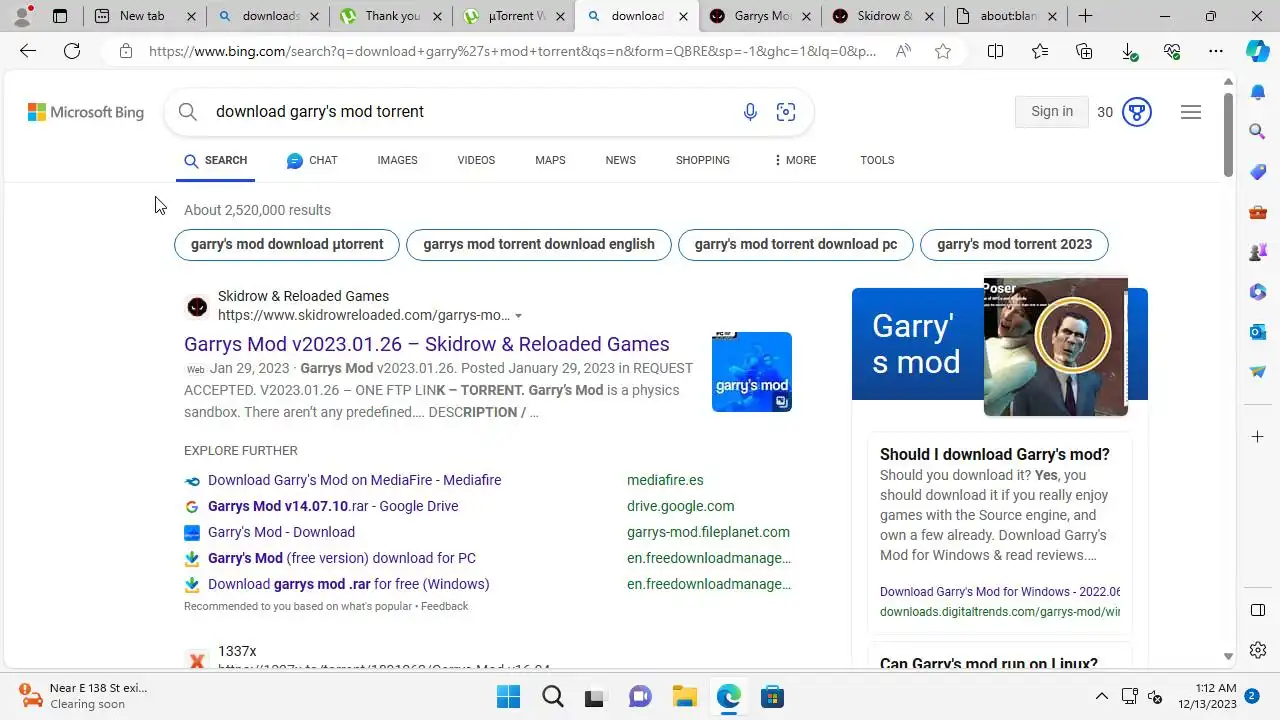Switch to VIDEOS search tab
The height and width of the screenshot is (720, 1280).
[476, 160]
